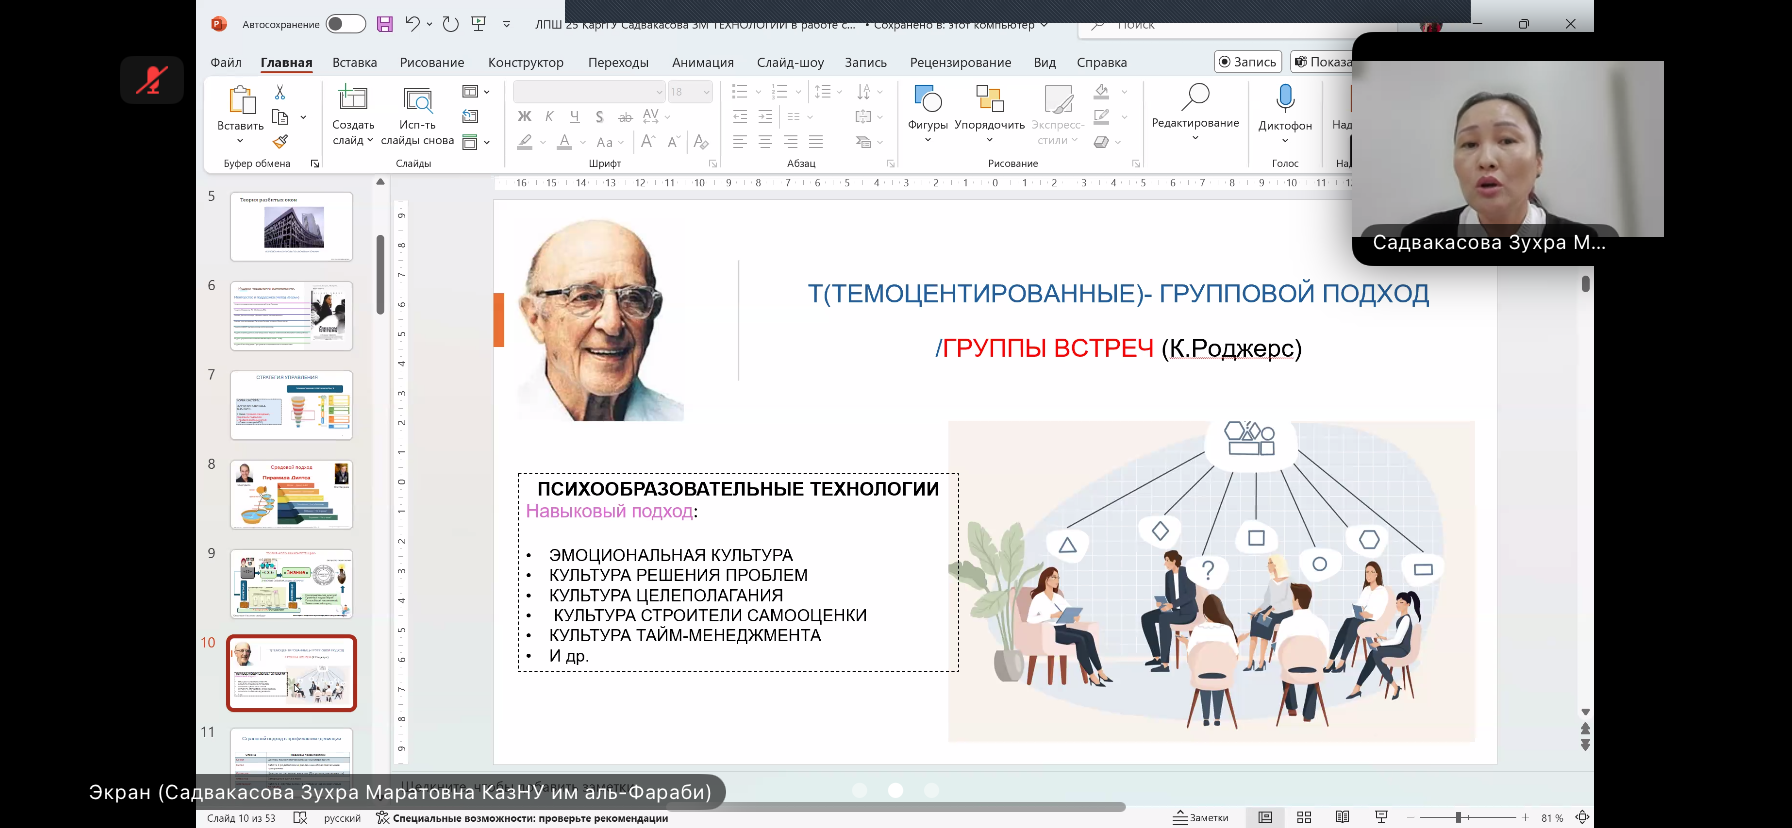Start Slide Show from status bar
Viewport: 1792px width, 828px height.
[1381, 817]
